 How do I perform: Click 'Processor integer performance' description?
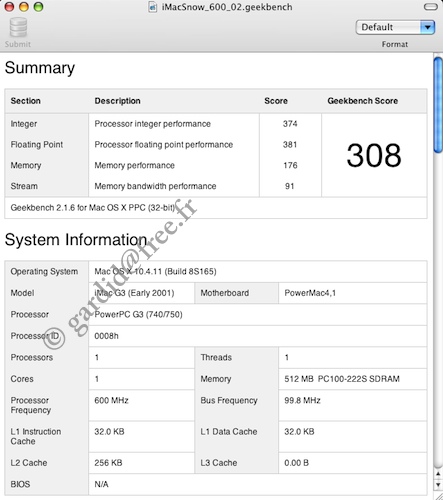[x=153, y=124]
